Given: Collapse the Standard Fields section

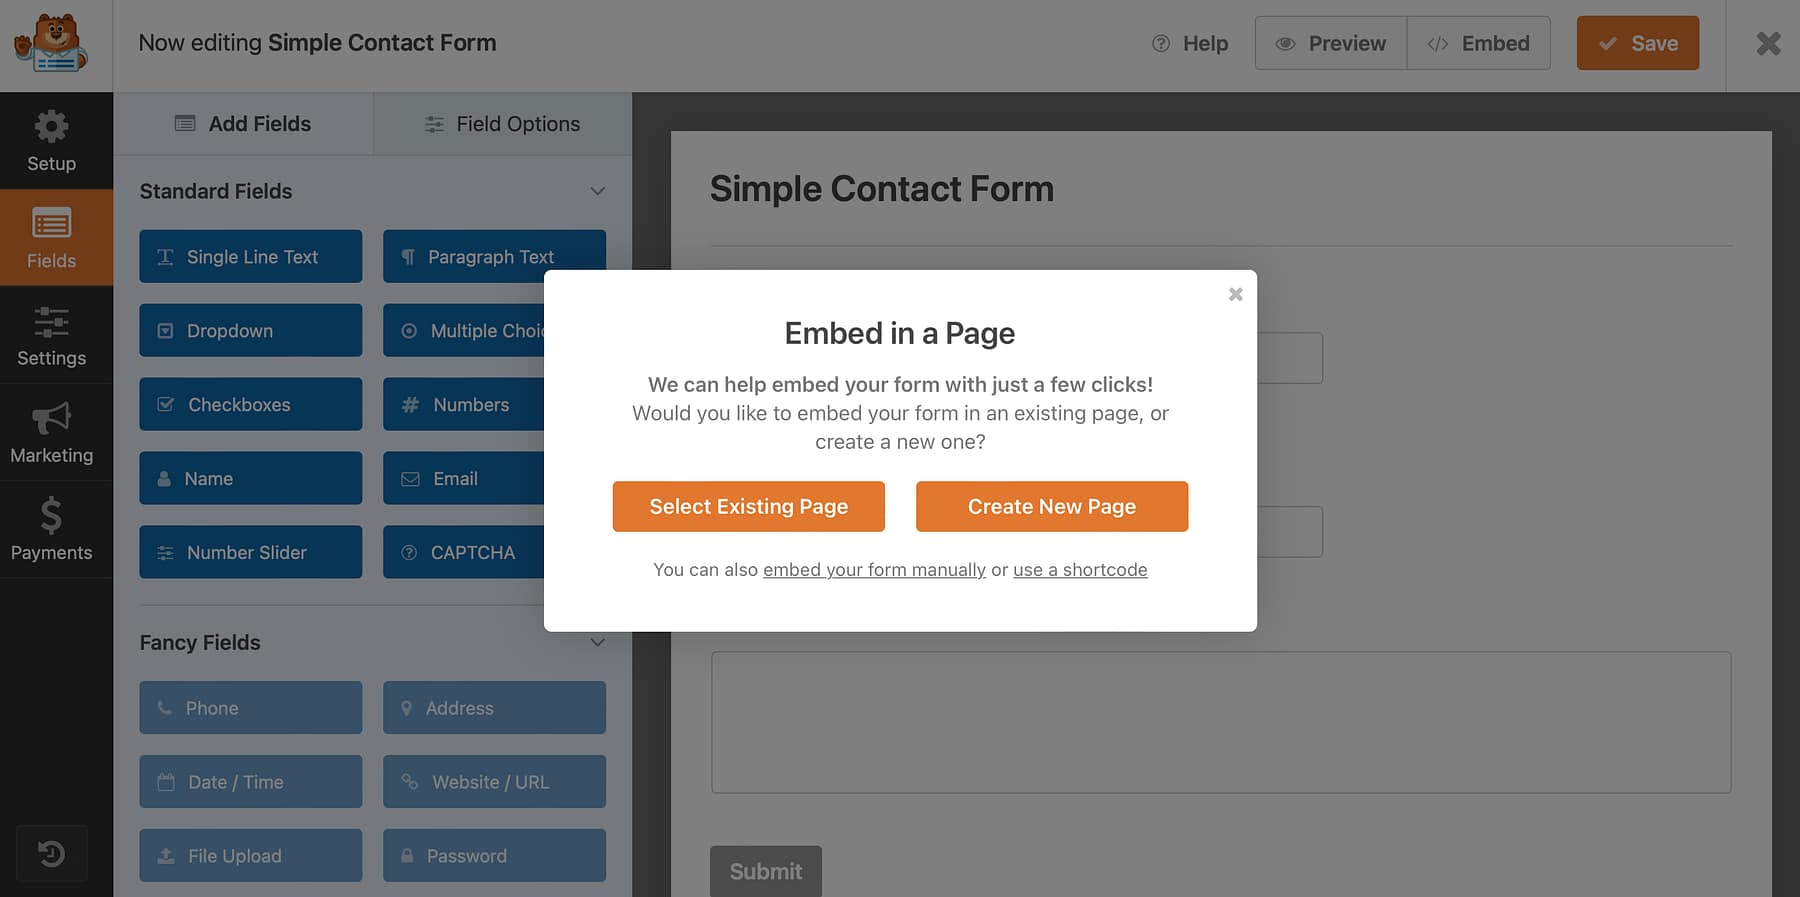Looking at the screenshot, I should tap(597, 191).
